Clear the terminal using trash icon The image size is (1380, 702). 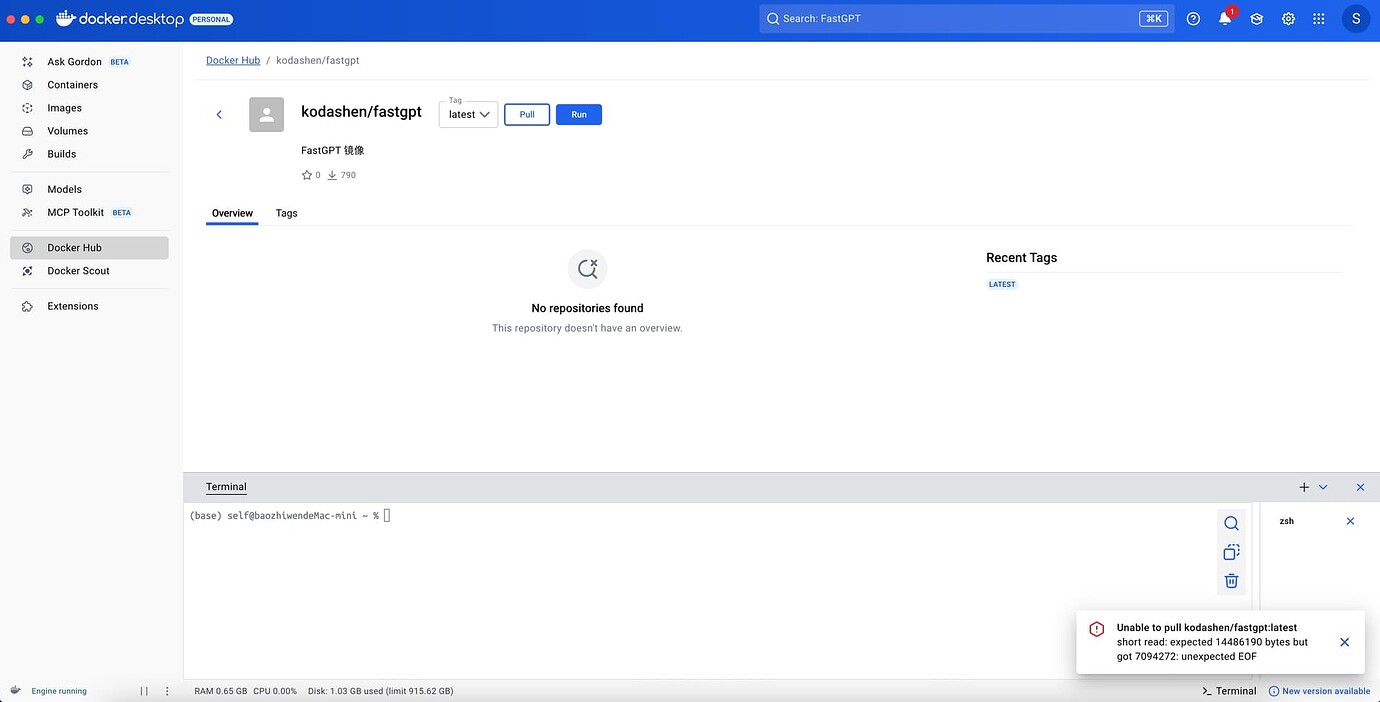[1231, 580]
